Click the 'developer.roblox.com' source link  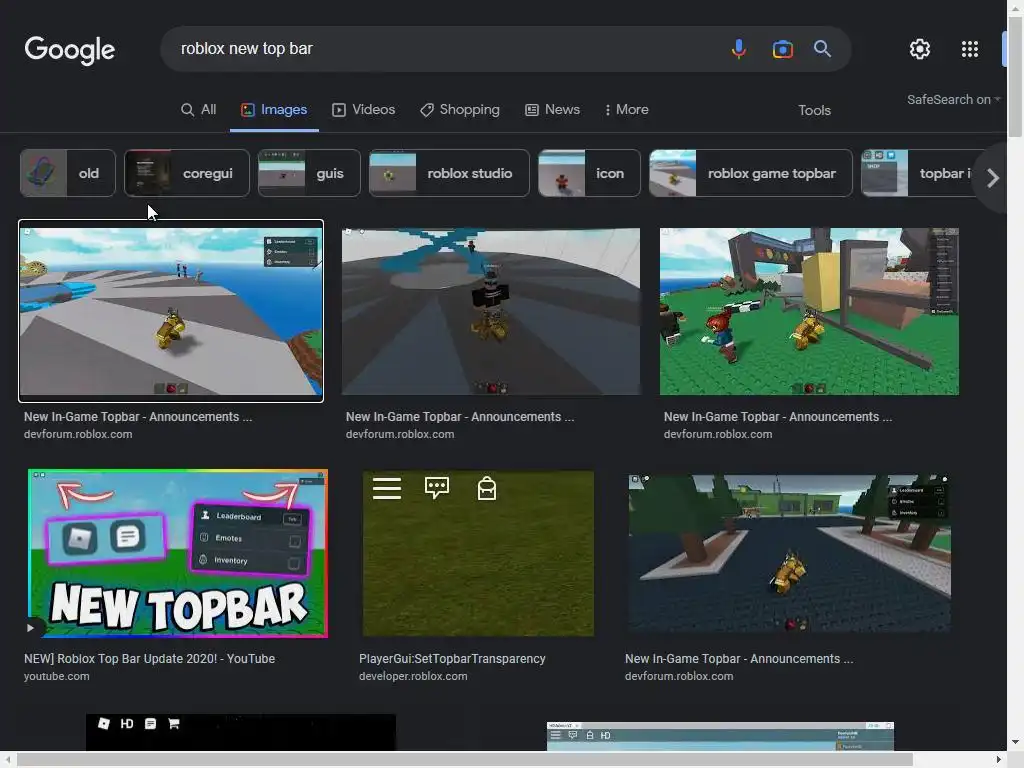point(413,677)
